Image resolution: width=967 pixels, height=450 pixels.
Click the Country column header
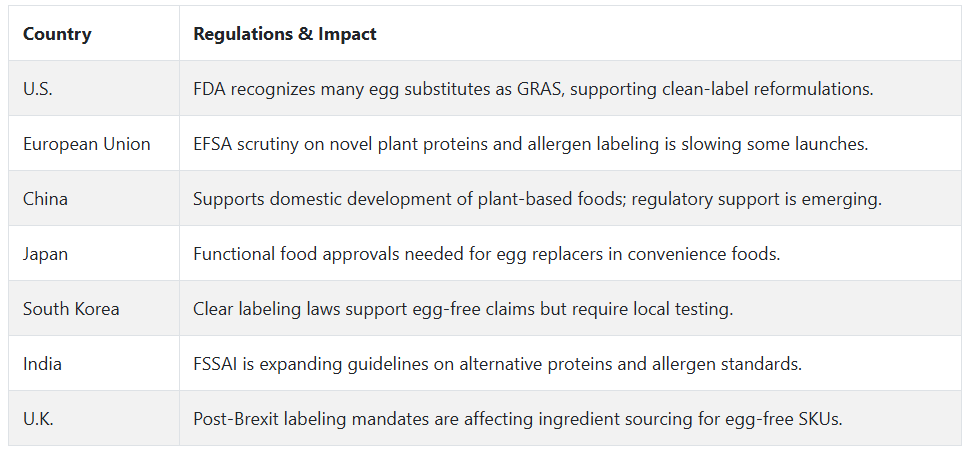point(57,34)
